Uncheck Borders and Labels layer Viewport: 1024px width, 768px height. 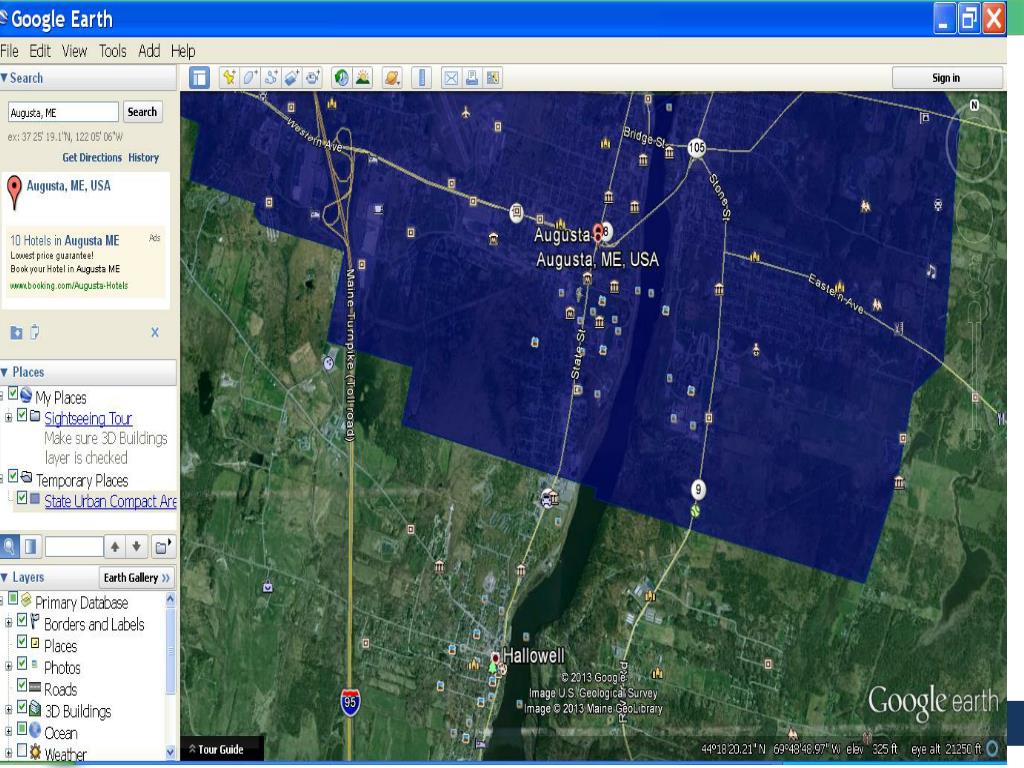pyautogui.click(x=22, y=619)
